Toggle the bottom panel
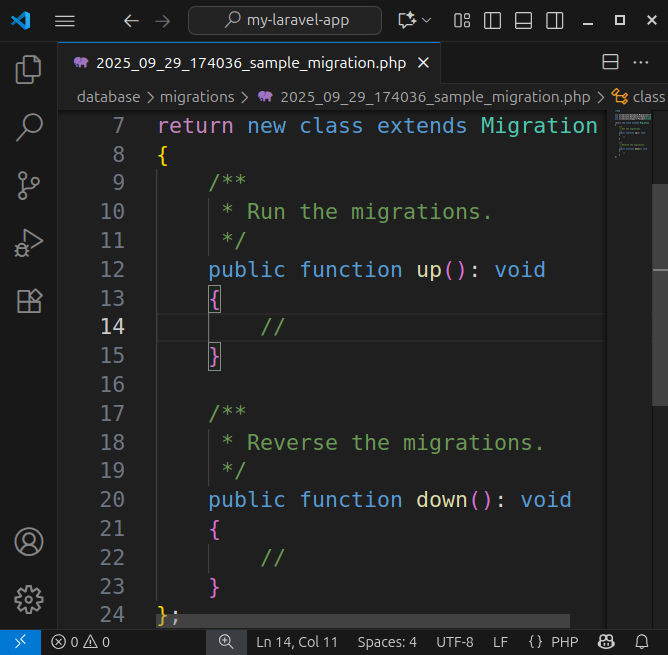 click(523, 20)
